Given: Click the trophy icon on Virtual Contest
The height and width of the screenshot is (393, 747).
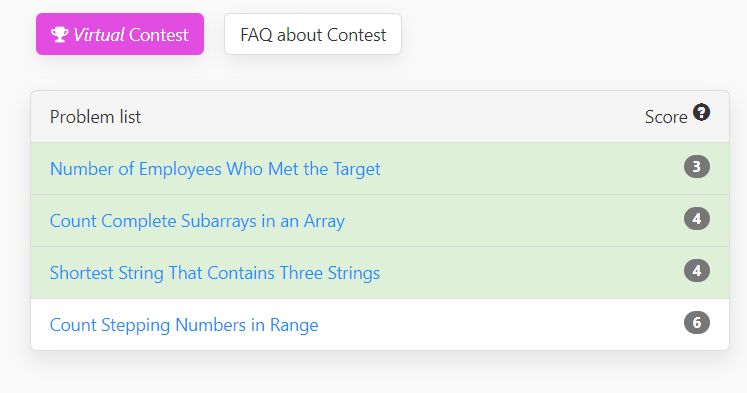Looking at the screenshot, I should pos(60,34).
